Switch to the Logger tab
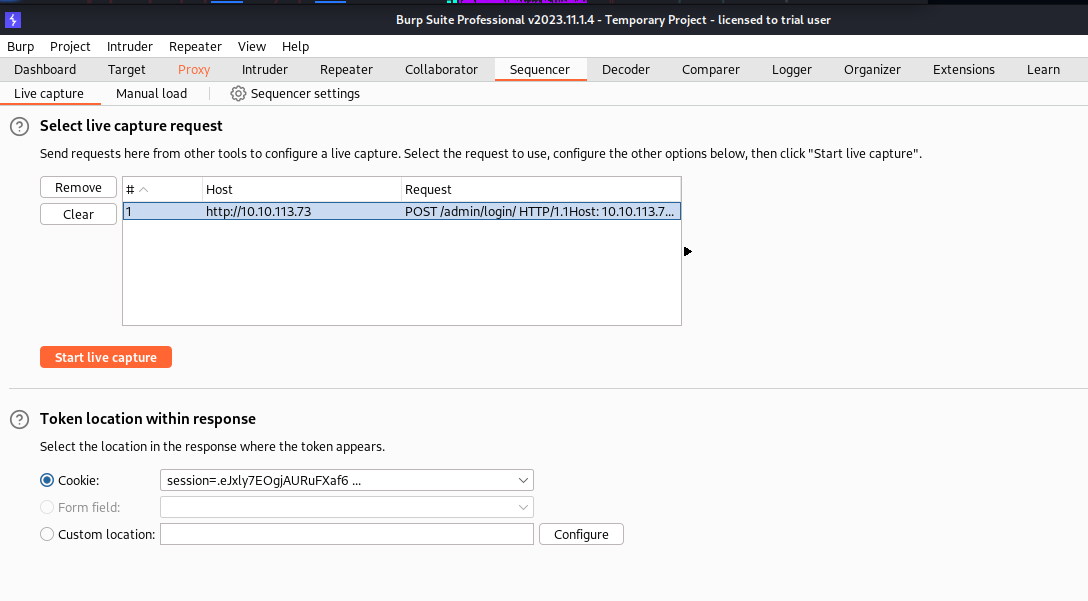 pos(792,69)
